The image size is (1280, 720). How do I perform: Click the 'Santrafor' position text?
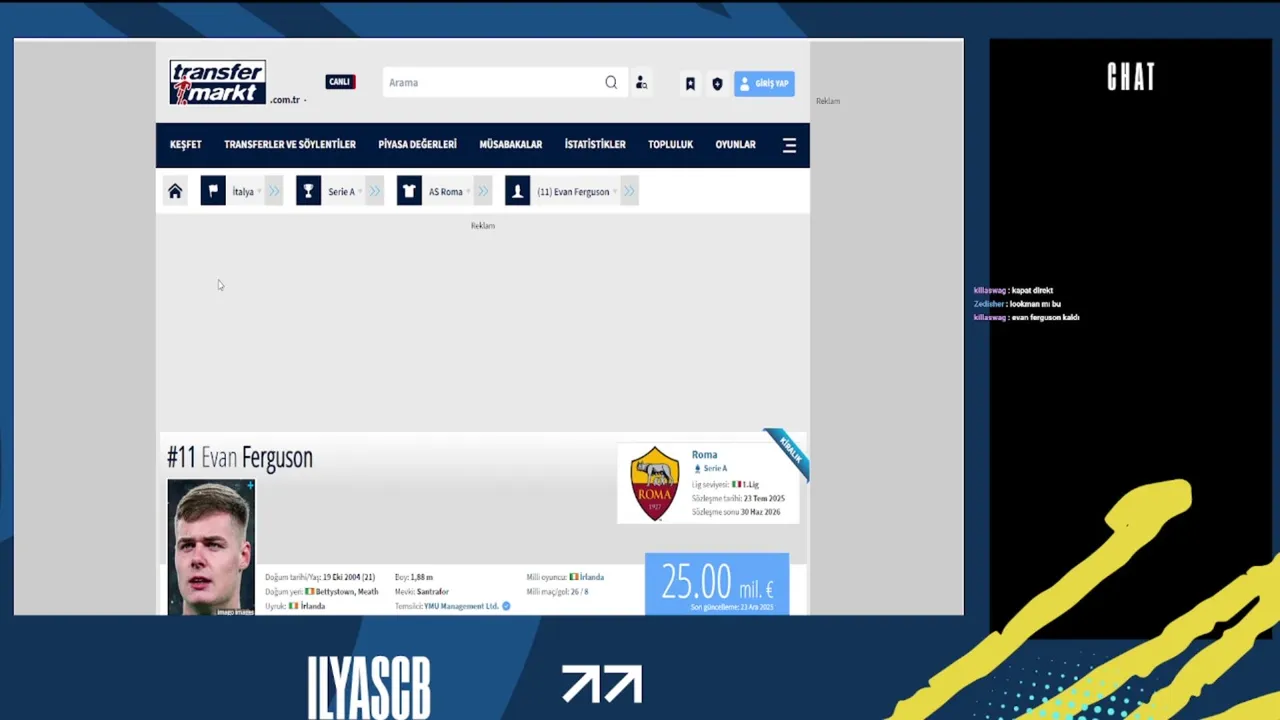(433, 592)
